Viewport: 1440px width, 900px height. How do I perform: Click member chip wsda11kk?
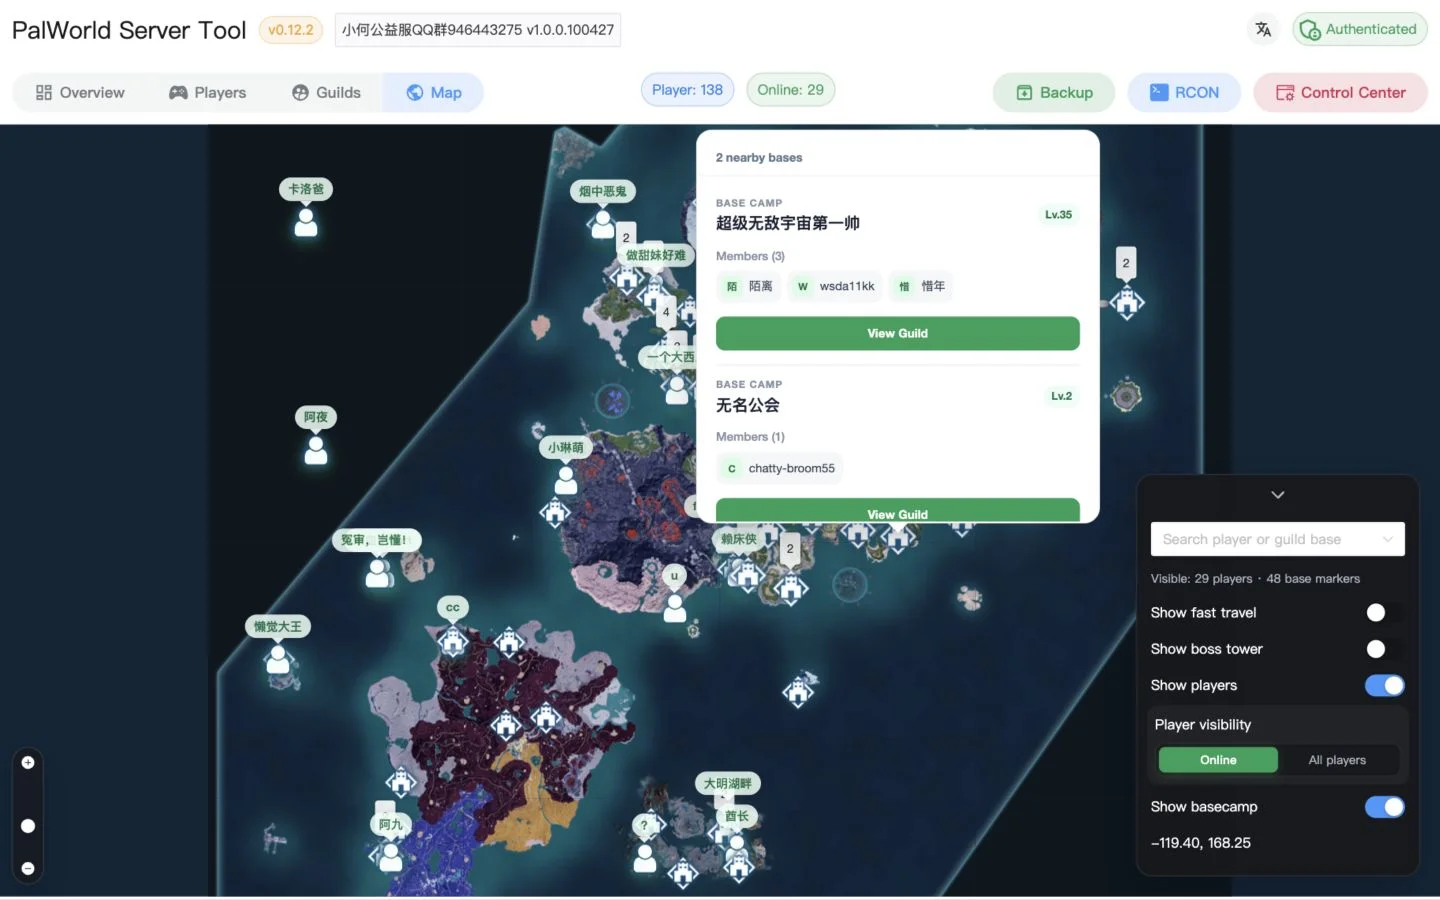pos(835,286)
